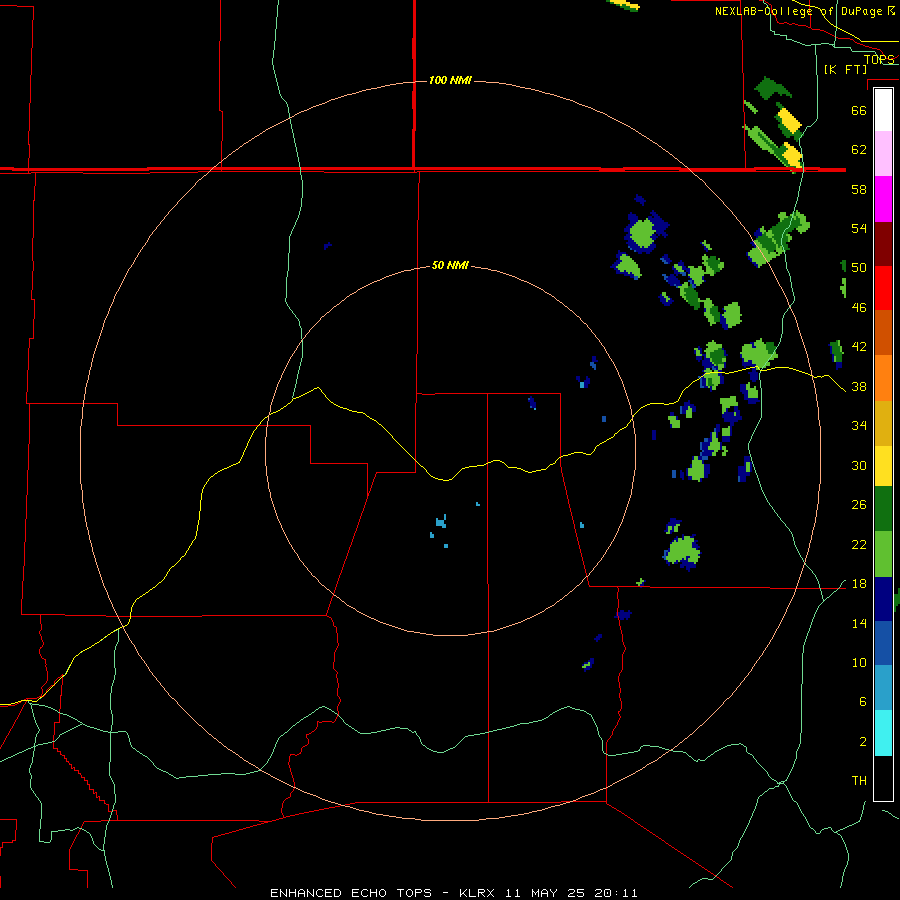Click the gold swatch on the color scale
The width and height of the screenshot is (900, 900).
click(883, 423)
